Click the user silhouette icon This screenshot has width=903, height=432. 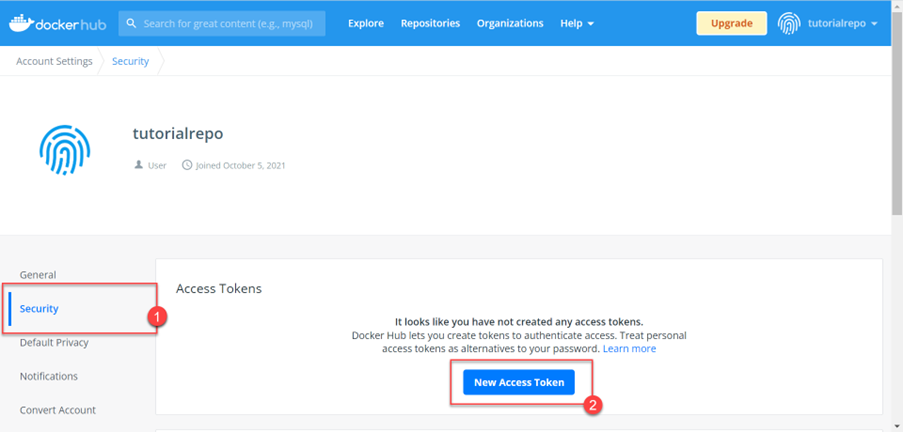[138, 165]
